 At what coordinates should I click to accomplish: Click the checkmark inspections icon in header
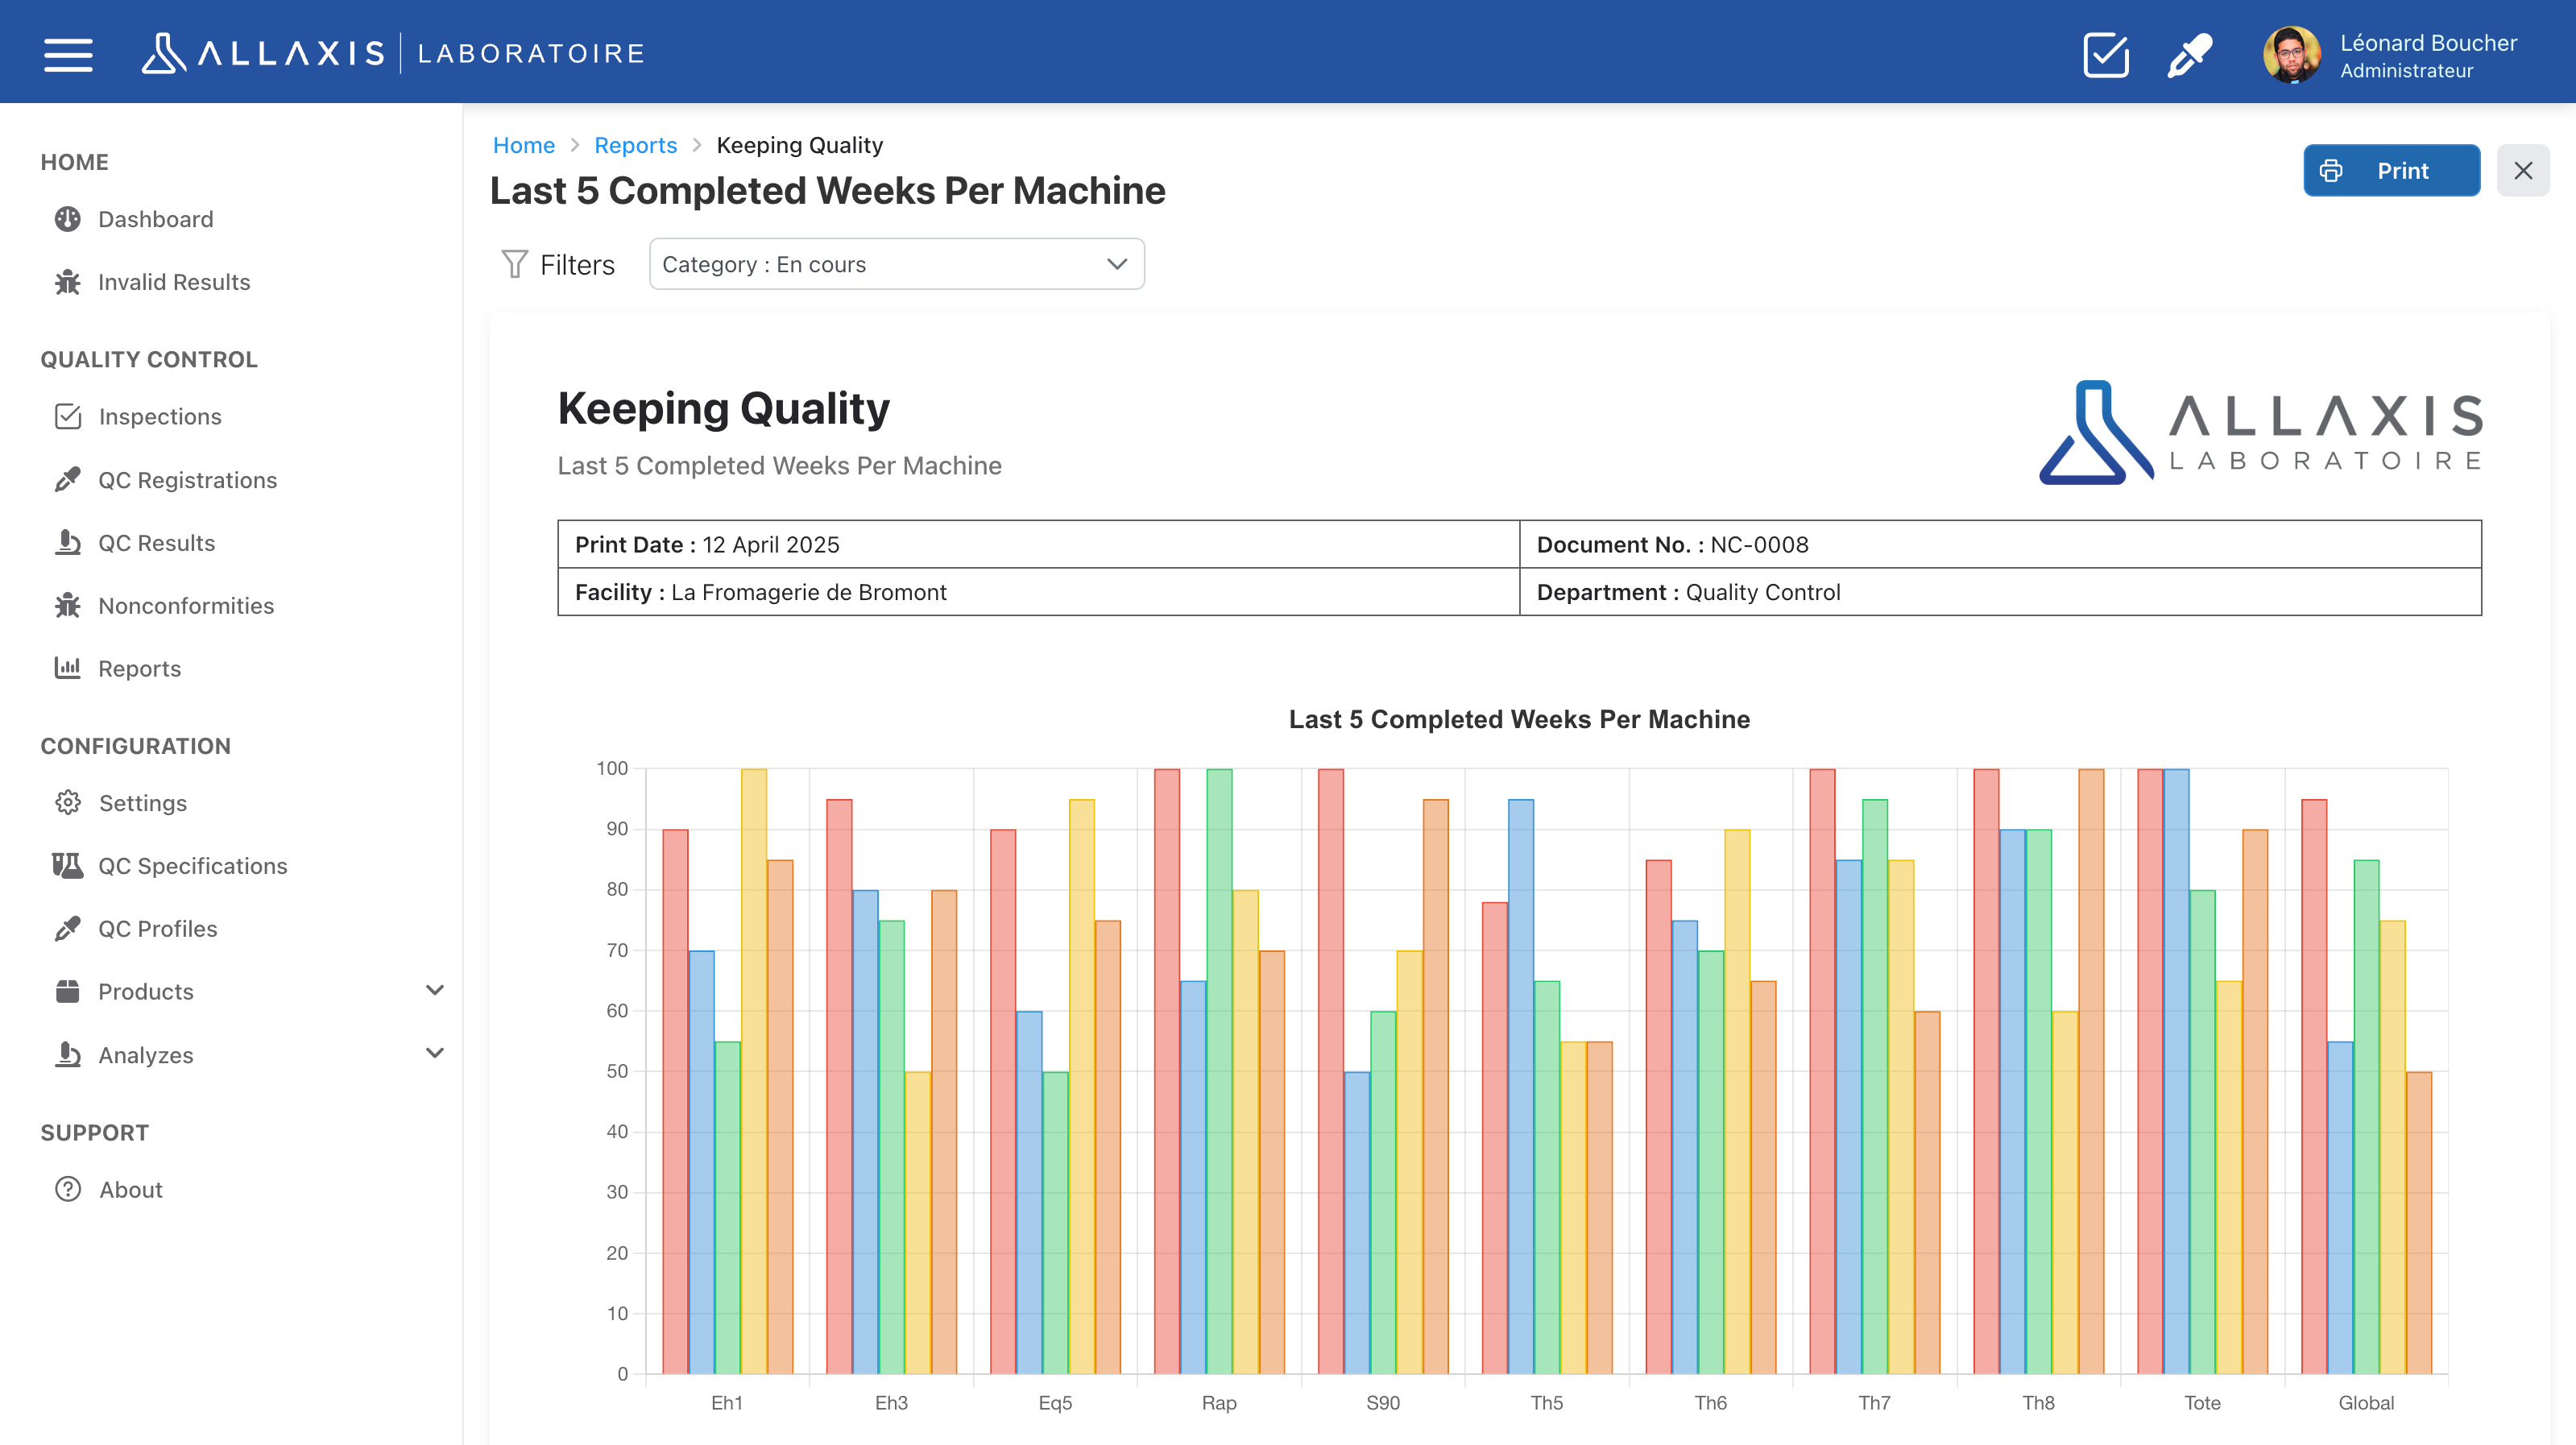[2105, 54]
